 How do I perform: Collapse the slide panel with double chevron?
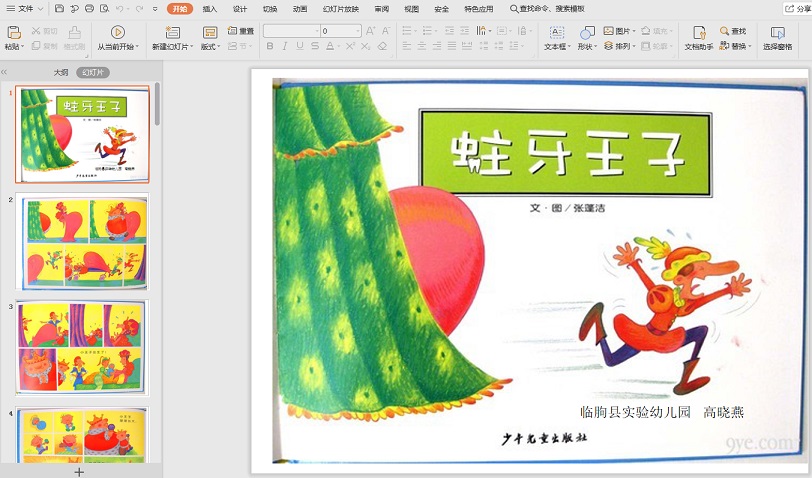pyautogui.click(x=4, y=72)
